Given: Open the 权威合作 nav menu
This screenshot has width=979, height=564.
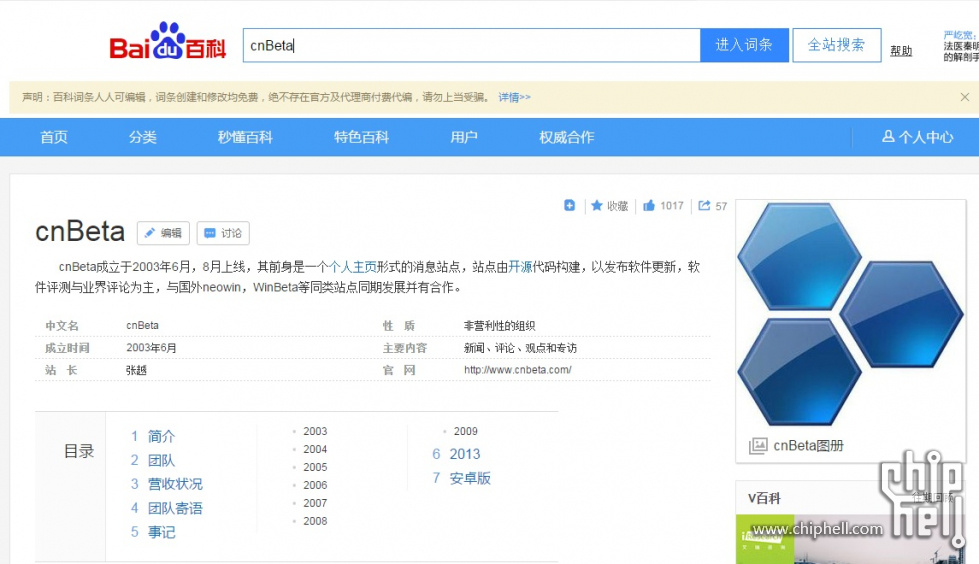Looking at the screenshot, I should (x=566, y=137).
